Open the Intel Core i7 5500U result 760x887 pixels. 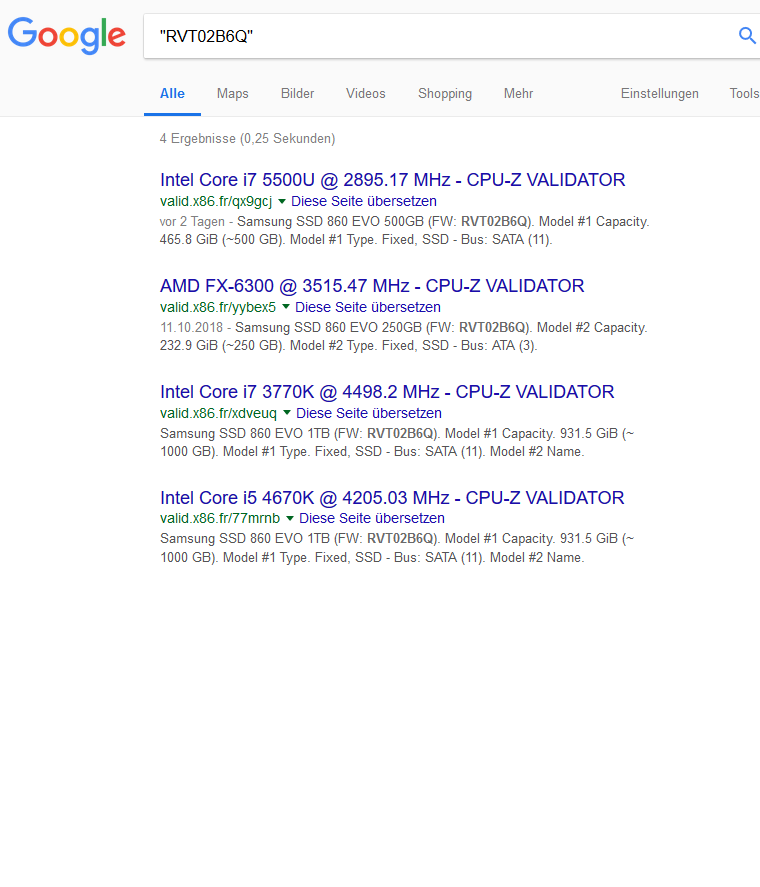(392, 179)
